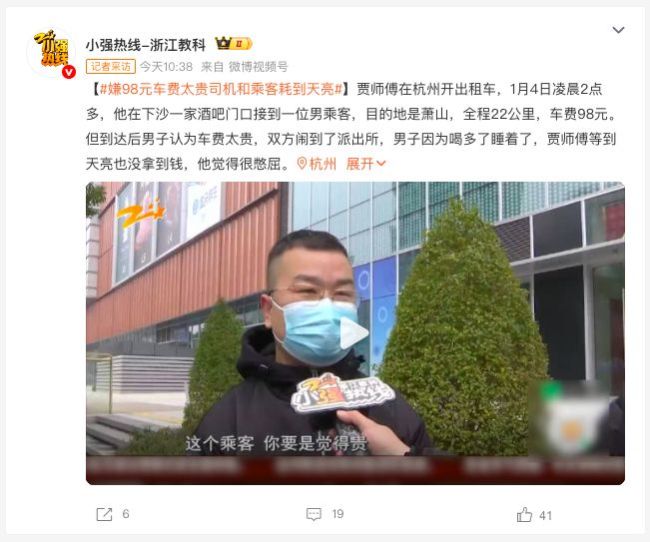Open the 小强热线-浙江教科 account name
The height and width of the screenshot is (542, 650).
(x=146, y=45)
